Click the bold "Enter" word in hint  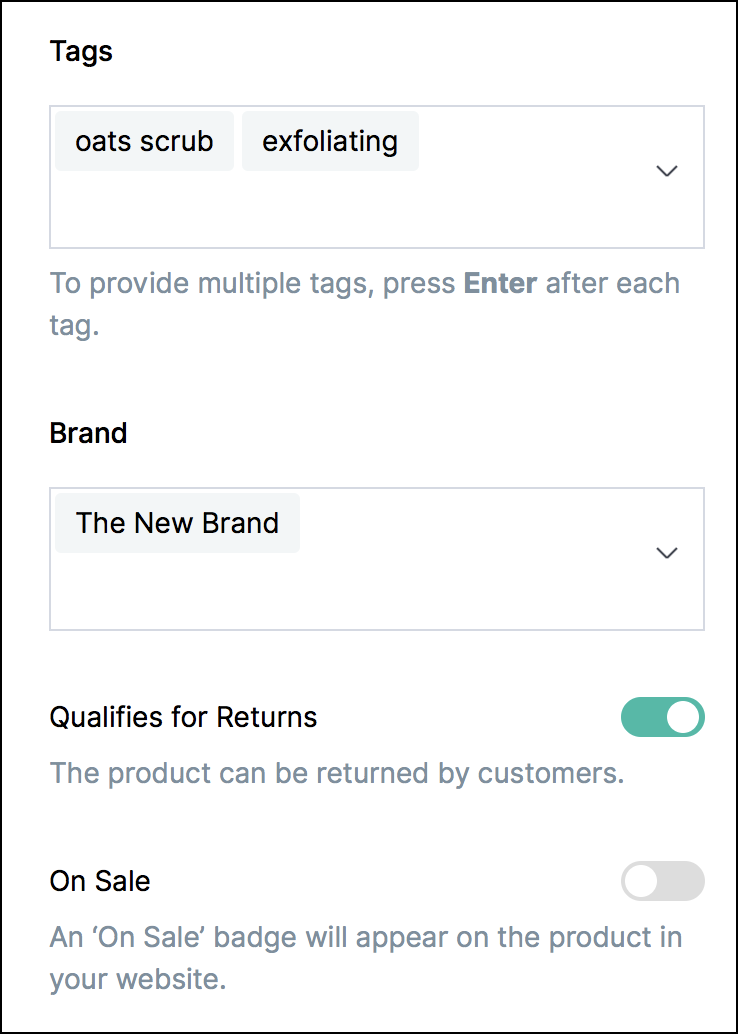(500, 284)
